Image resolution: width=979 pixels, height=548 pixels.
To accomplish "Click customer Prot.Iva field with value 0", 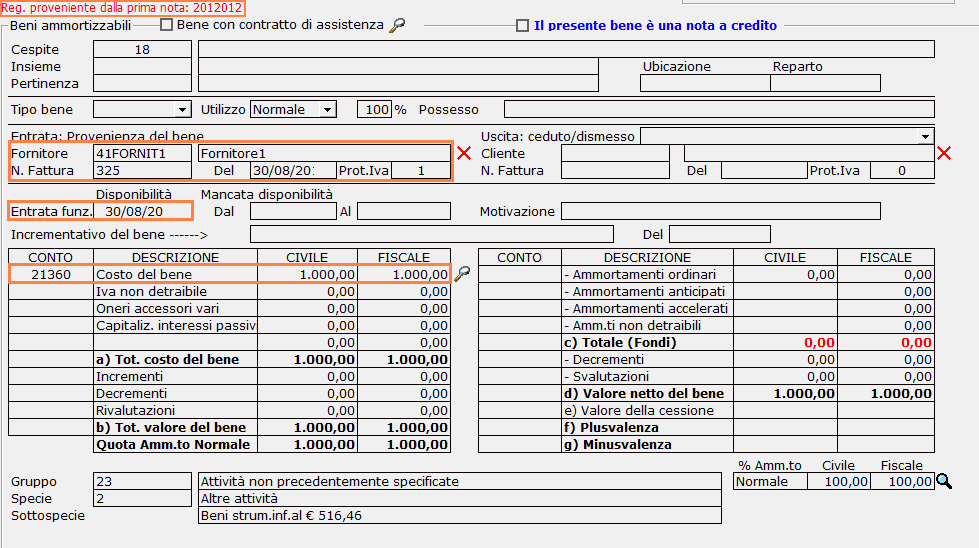I will click(902, 170).
